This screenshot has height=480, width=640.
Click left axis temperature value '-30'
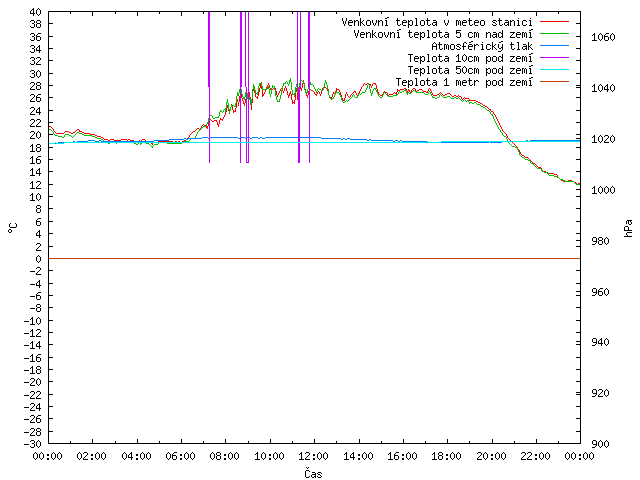(33, 444)
